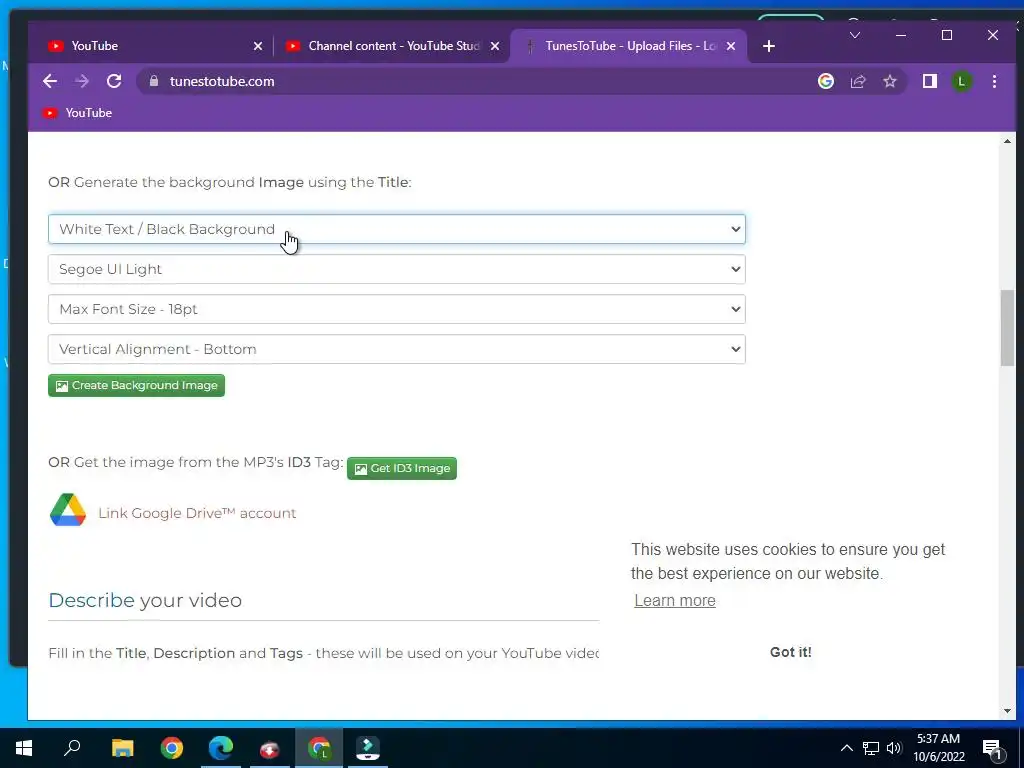
Task: Dismiss cookie notice with Got it!
Action: [x=790, y=652]
